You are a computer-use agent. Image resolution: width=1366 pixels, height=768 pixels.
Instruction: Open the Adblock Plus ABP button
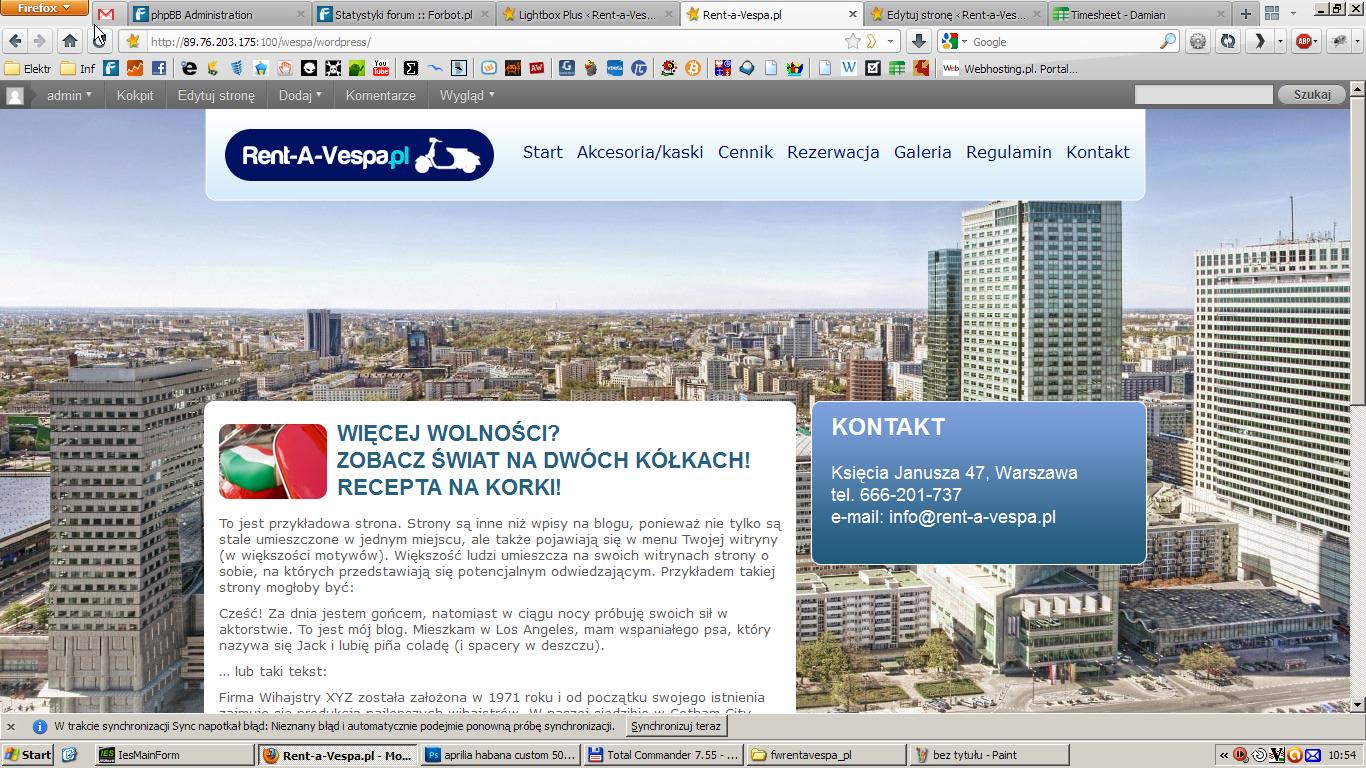click(1304, 41)
